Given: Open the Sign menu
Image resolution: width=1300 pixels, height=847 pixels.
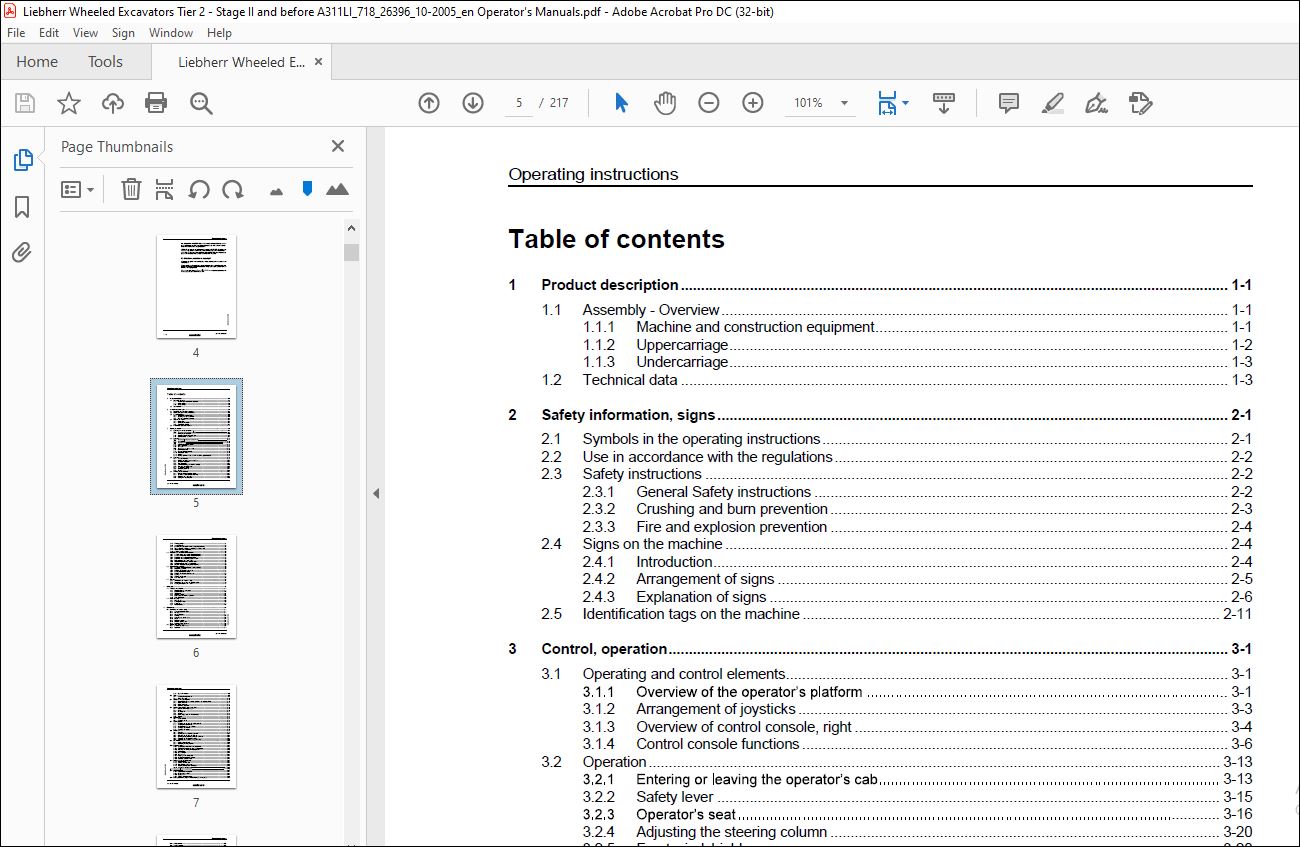Looking at the screenshot, I should (123, 33).
